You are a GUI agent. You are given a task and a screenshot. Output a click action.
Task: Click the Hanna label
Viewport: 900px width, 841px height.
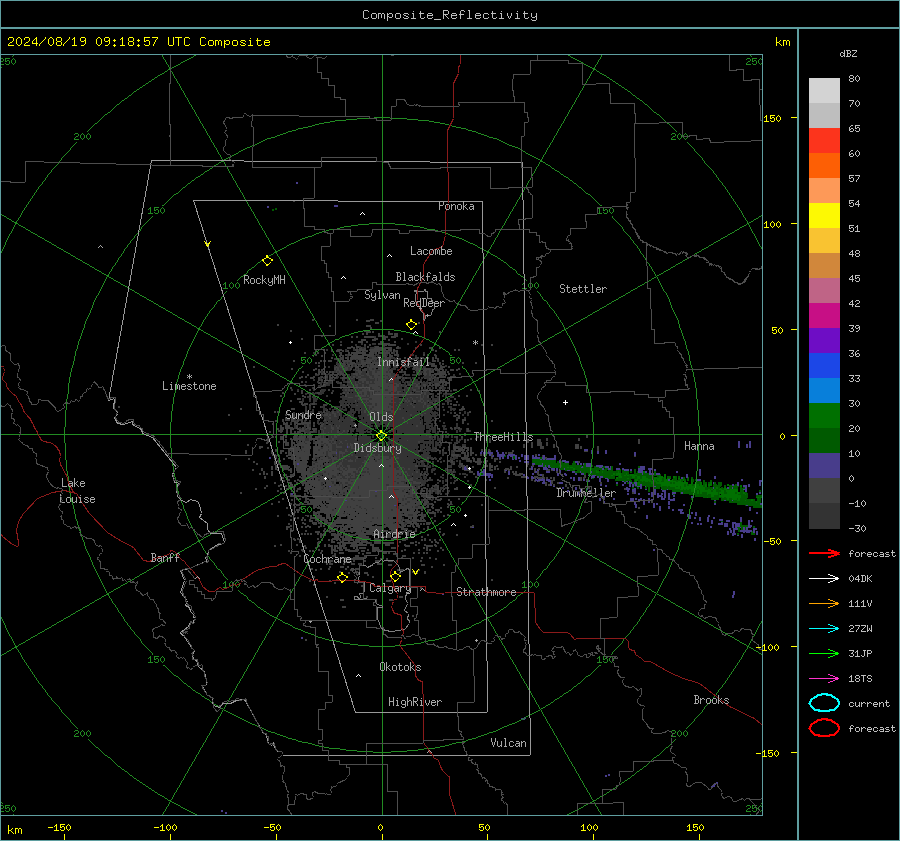(699, 446)
